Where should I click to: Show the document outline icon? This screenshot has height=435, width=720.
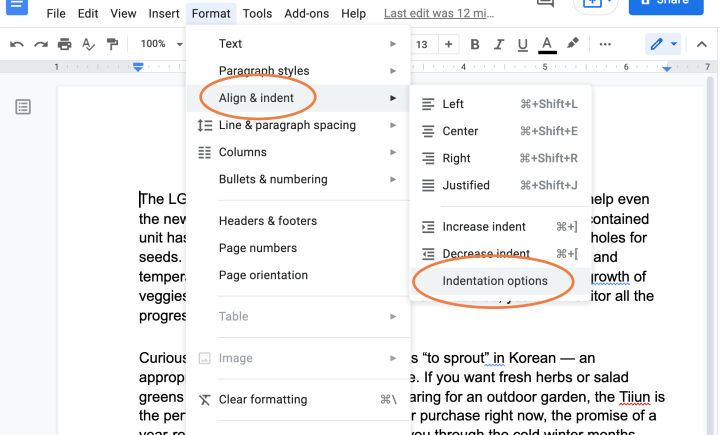click(x=23, y=107)
